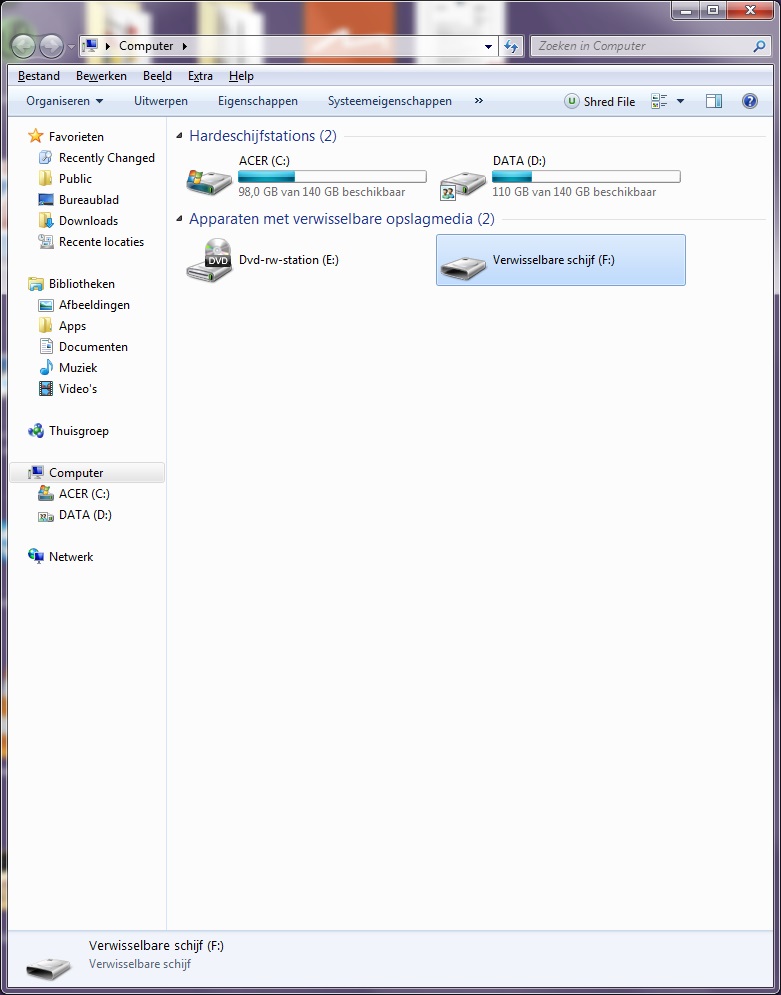Click the DATA (D:) capacity bar

click(586, 176)
